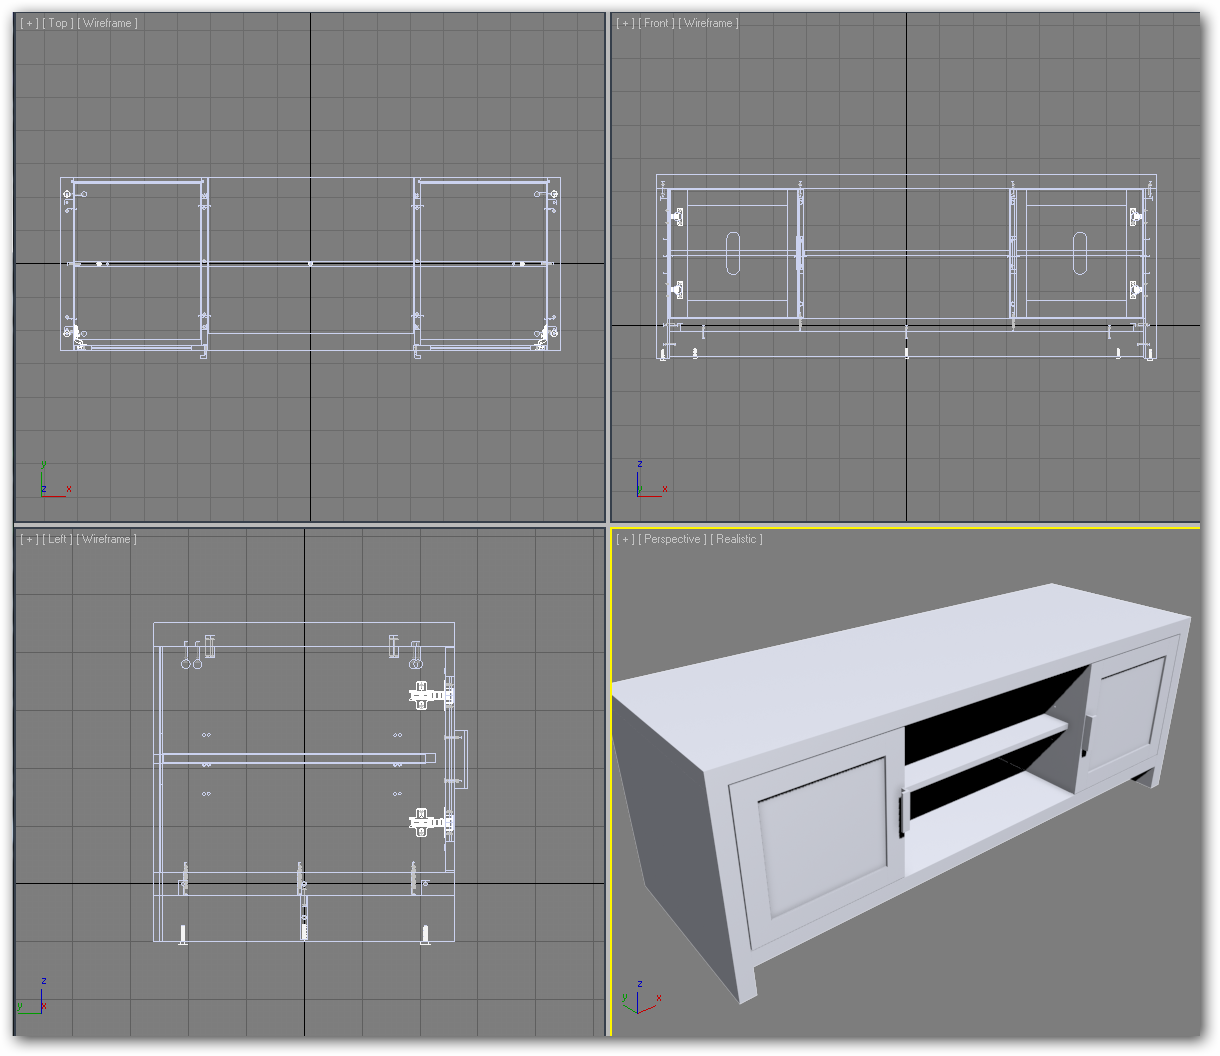1220x1056 pixels.
Task: Click the Z axis on the Front viewport tripod
Action: pyautogui.click(x=640, y=464)
